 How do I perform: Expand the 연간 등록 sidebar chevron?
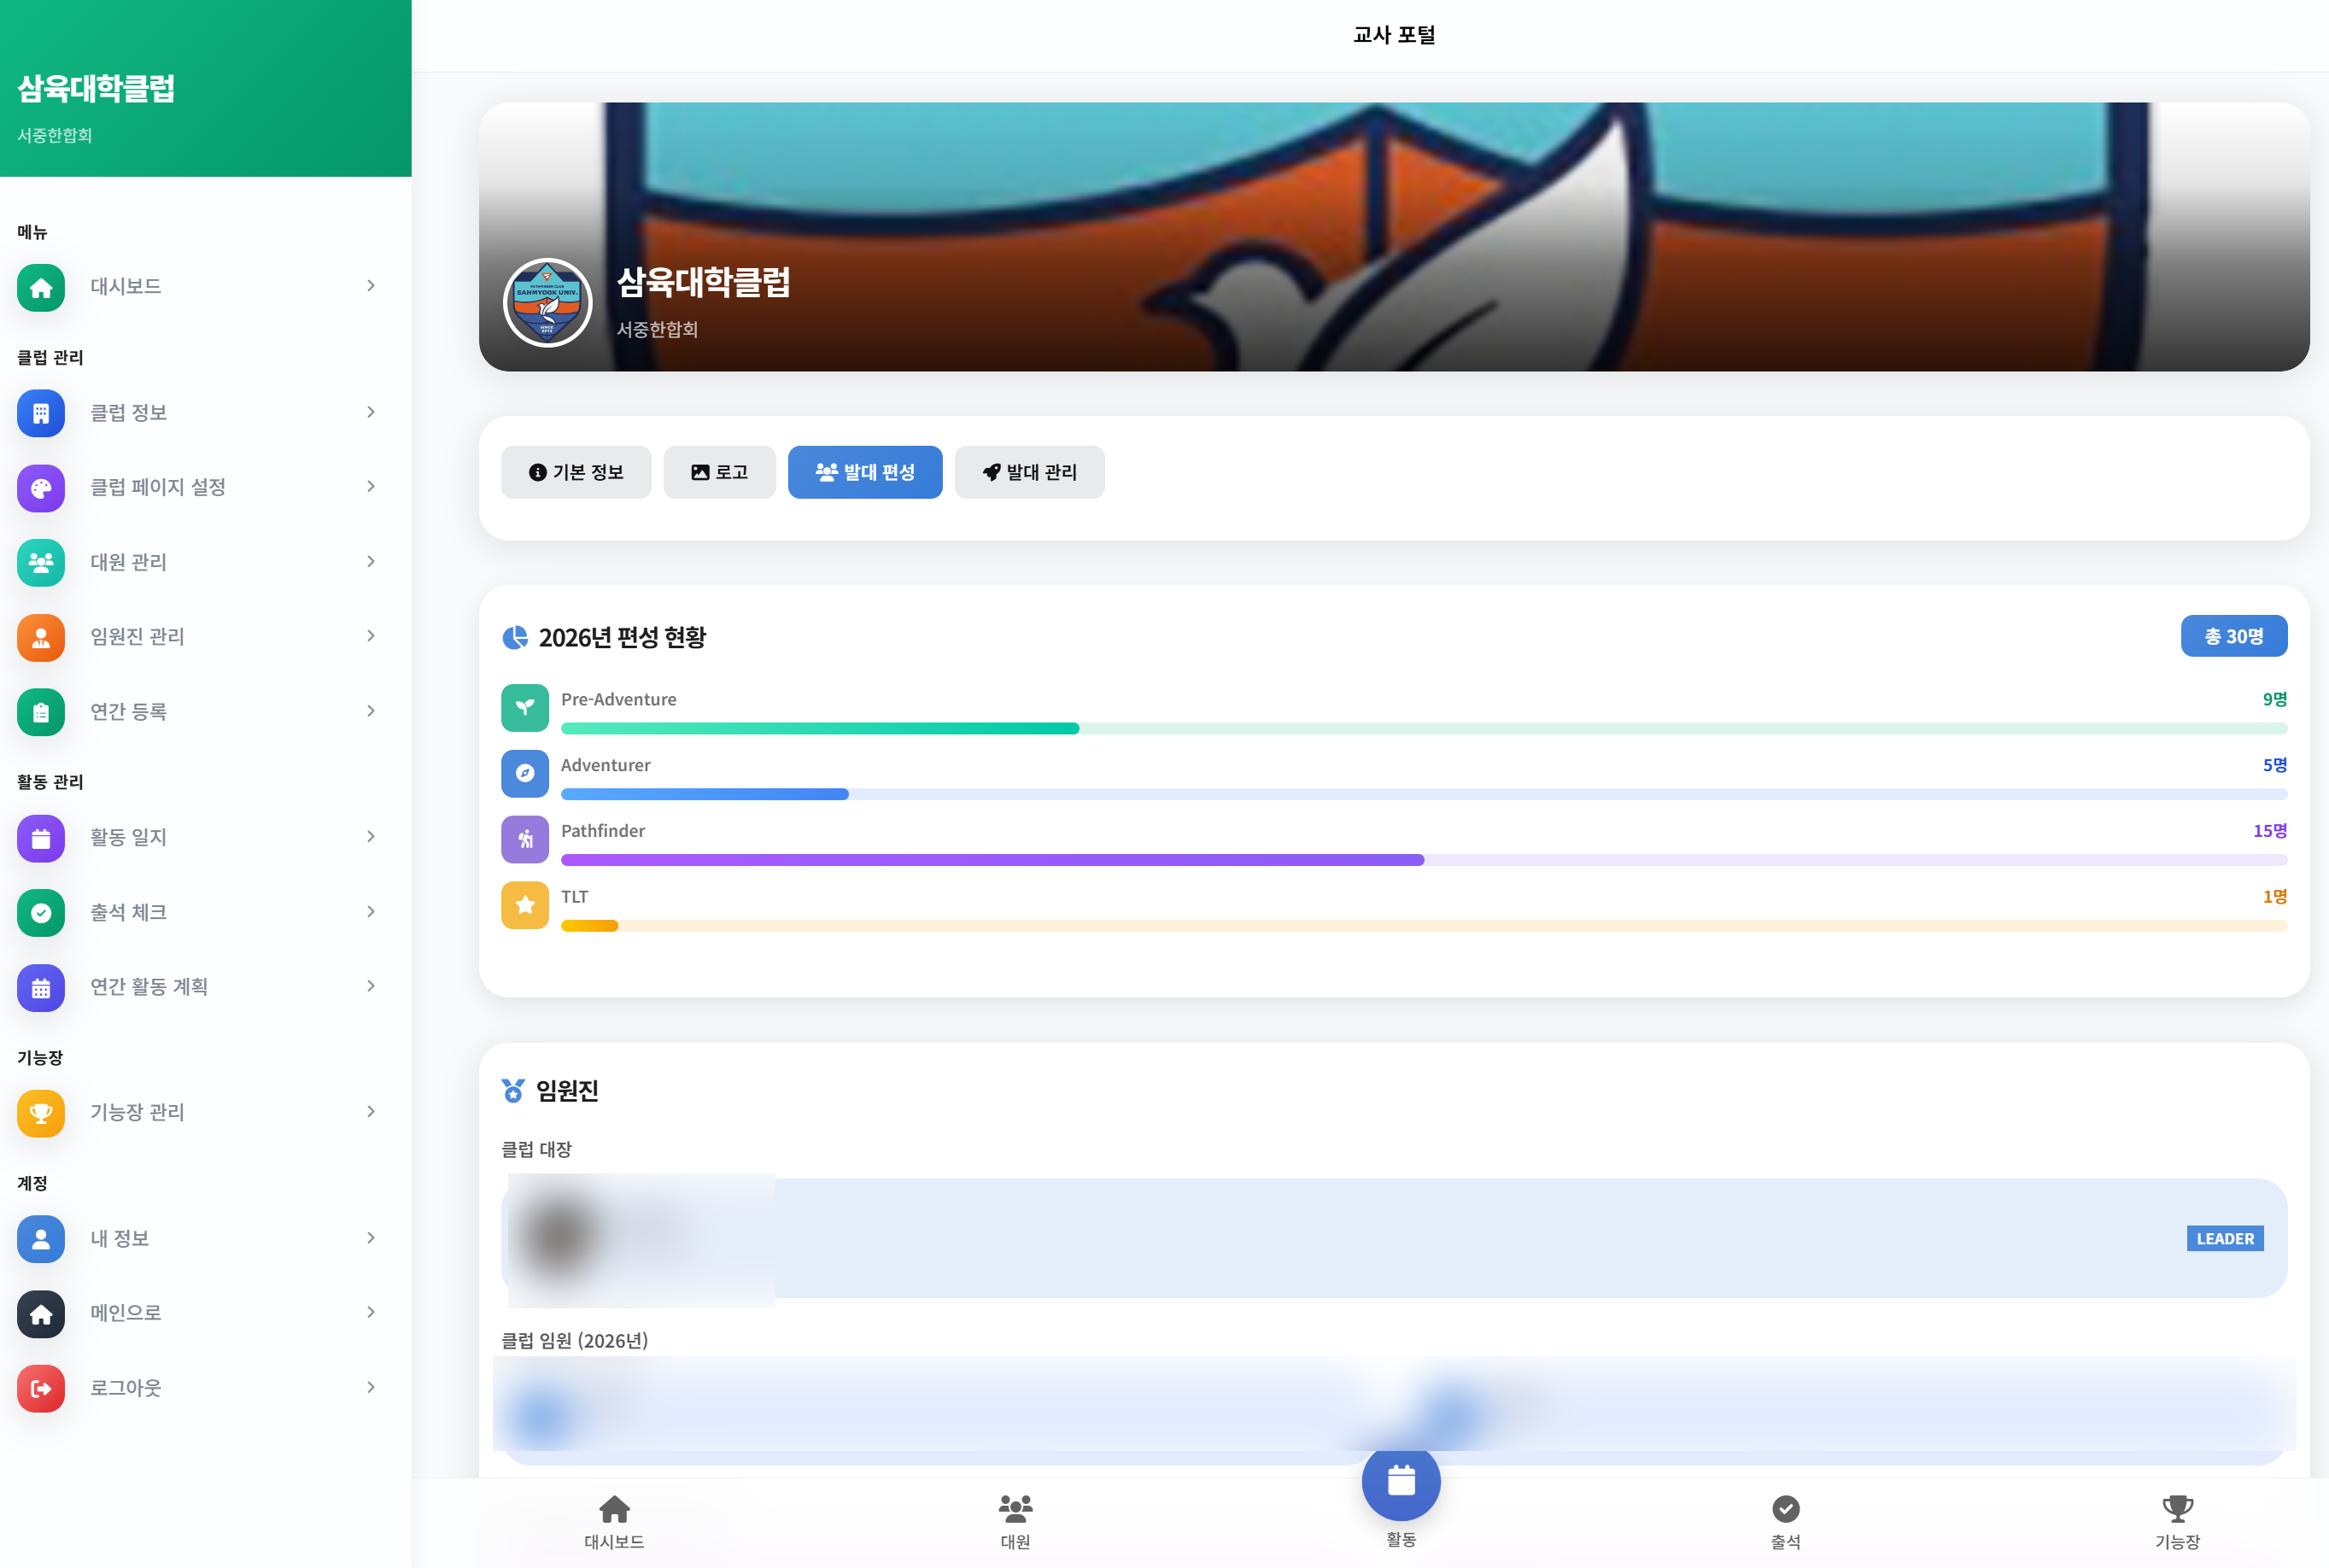click(x=371, y=711)
